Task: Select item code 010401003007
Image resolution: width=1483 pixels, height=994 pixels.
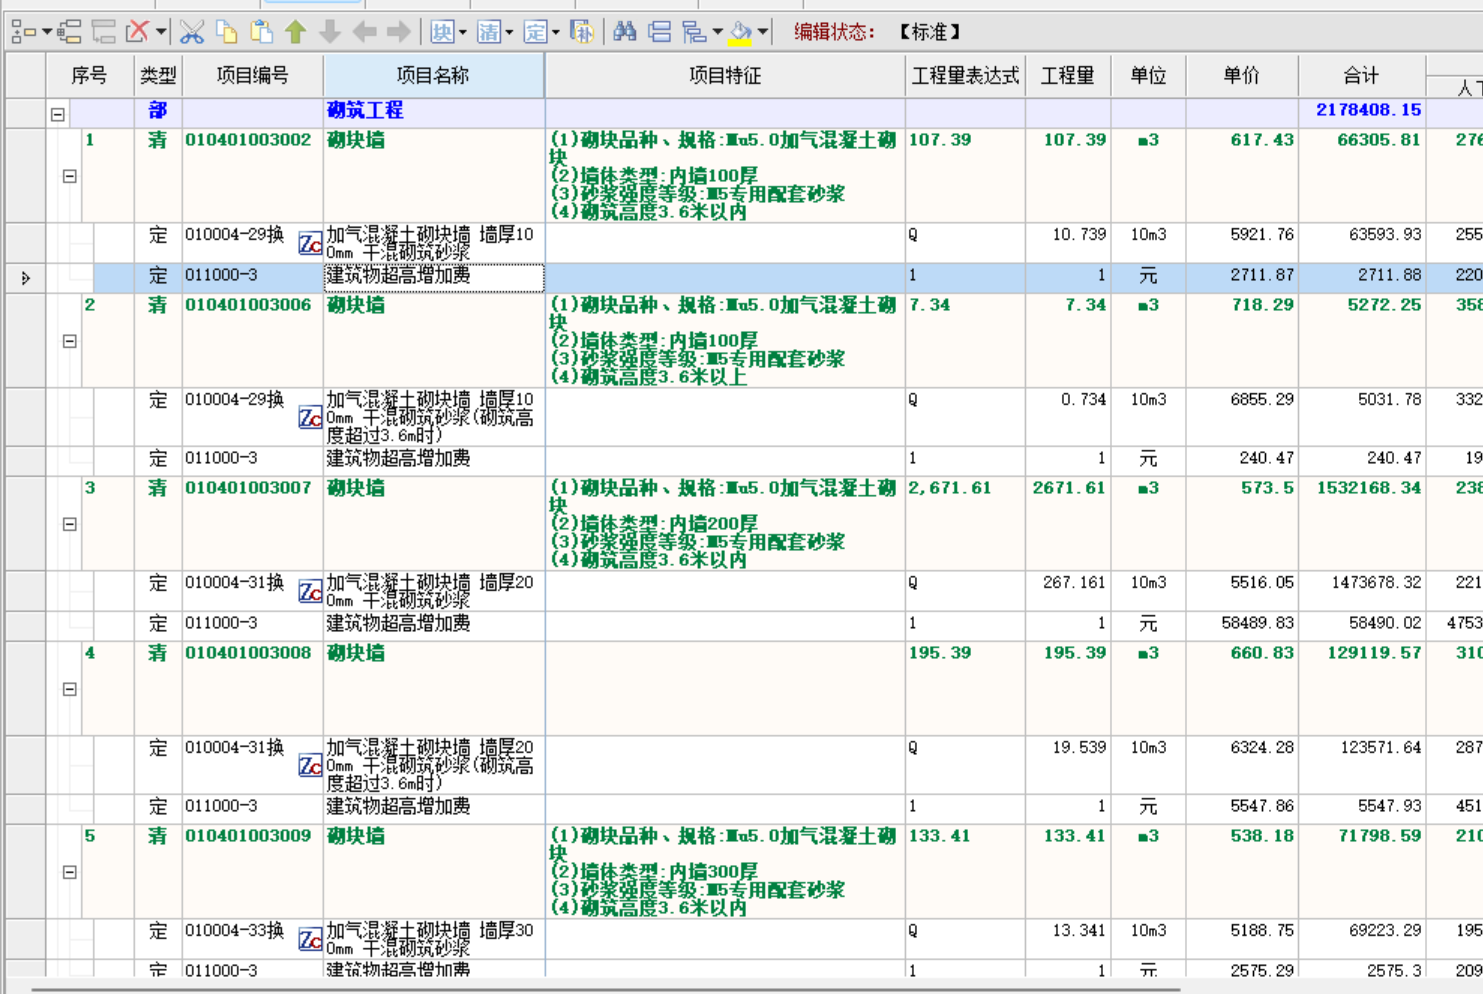Action: (x=248, y=488)
